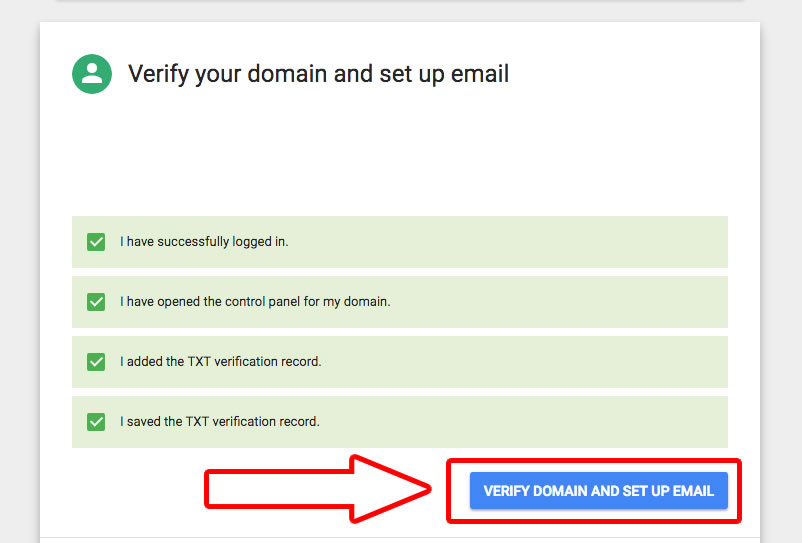Click blank white space between heading and checklist
The height and width of the screenshot is (543, 802).
pos(400,160)
